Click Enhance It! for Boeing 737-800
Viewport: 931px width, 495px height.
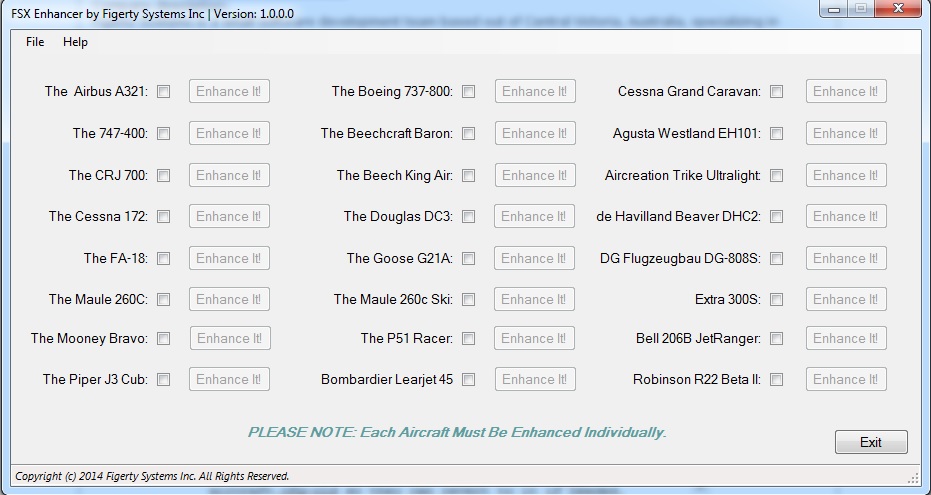(535, 91)
